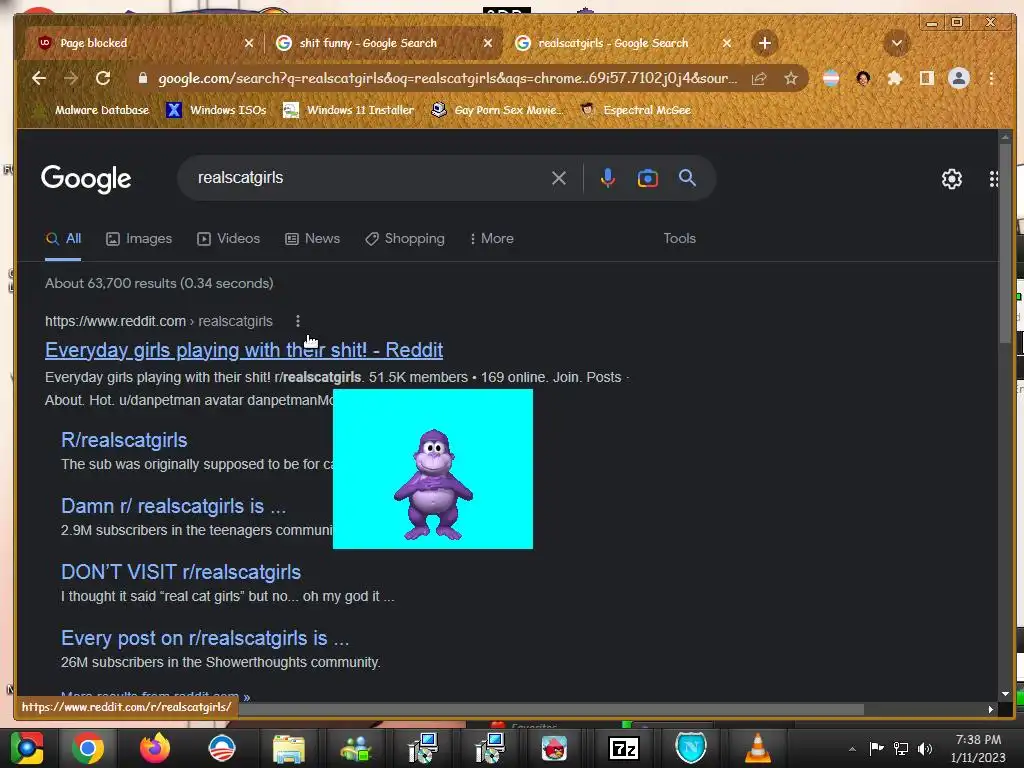Expand the tab search dropdown
Image resolution: width=1024 pixels, height=768 pixels.
pos(897,43)
